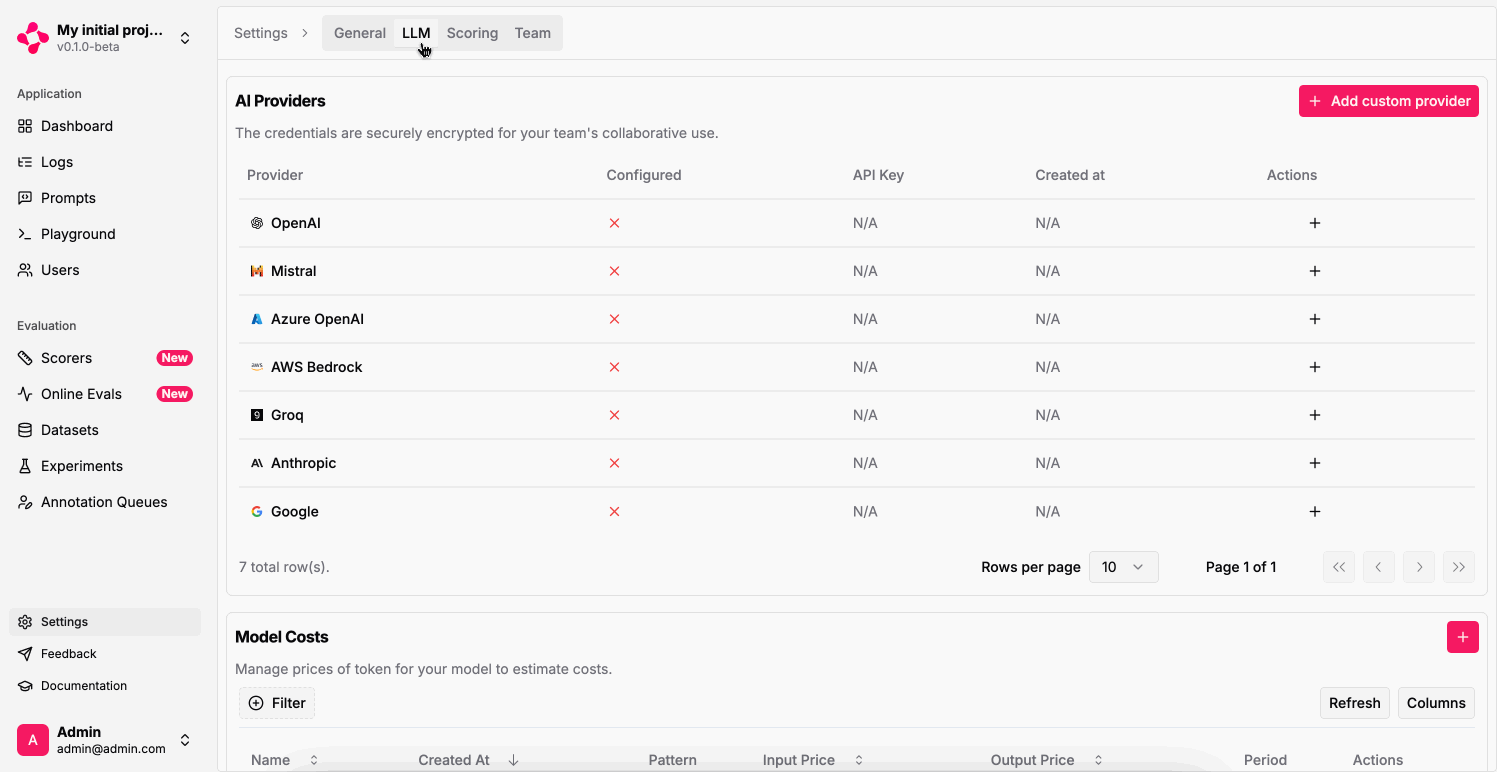Viewport: 1497px width, 772px height.
Task: Add OpenAI provider with plus icon
Action: tap(1315, 223)
